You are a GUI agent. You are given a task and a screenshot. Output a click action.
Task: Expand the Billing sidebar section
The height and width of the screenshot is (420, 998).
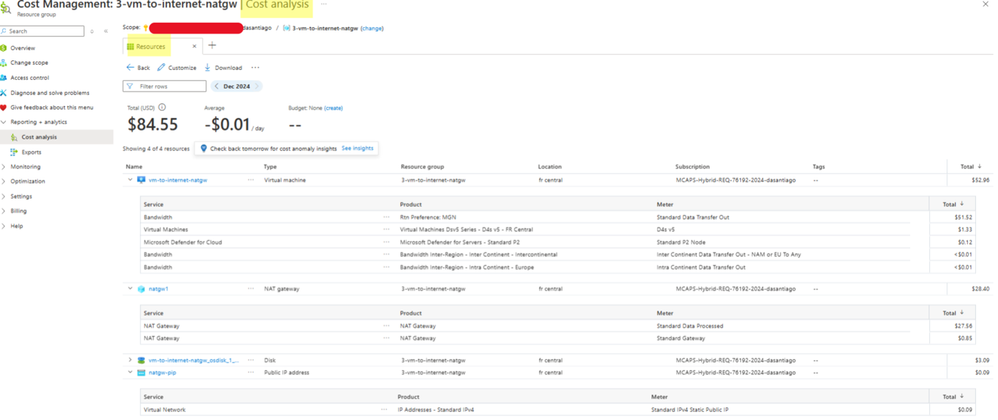(4, 211)
